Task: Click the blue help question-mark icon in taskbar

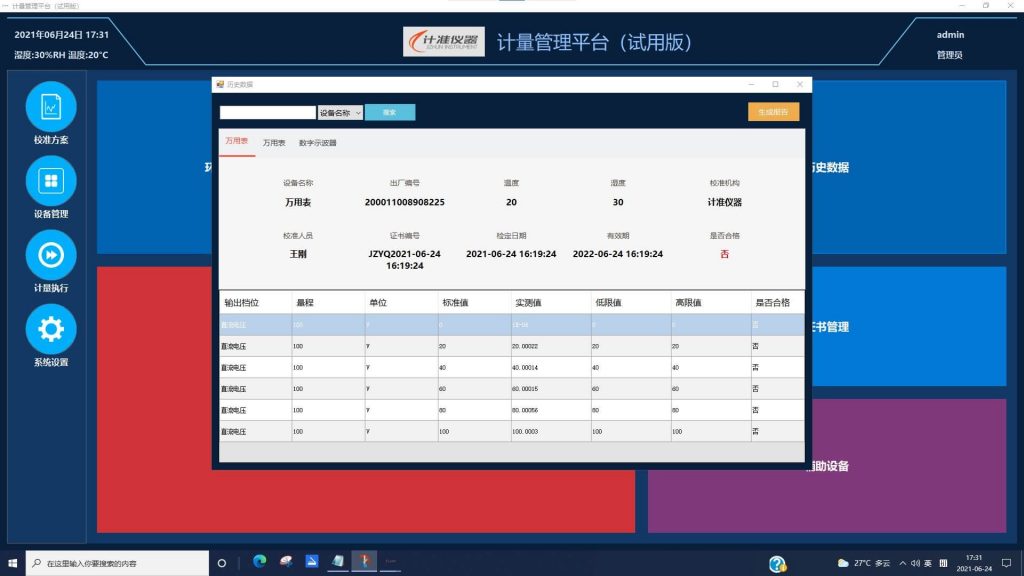Action: point(777,563)
